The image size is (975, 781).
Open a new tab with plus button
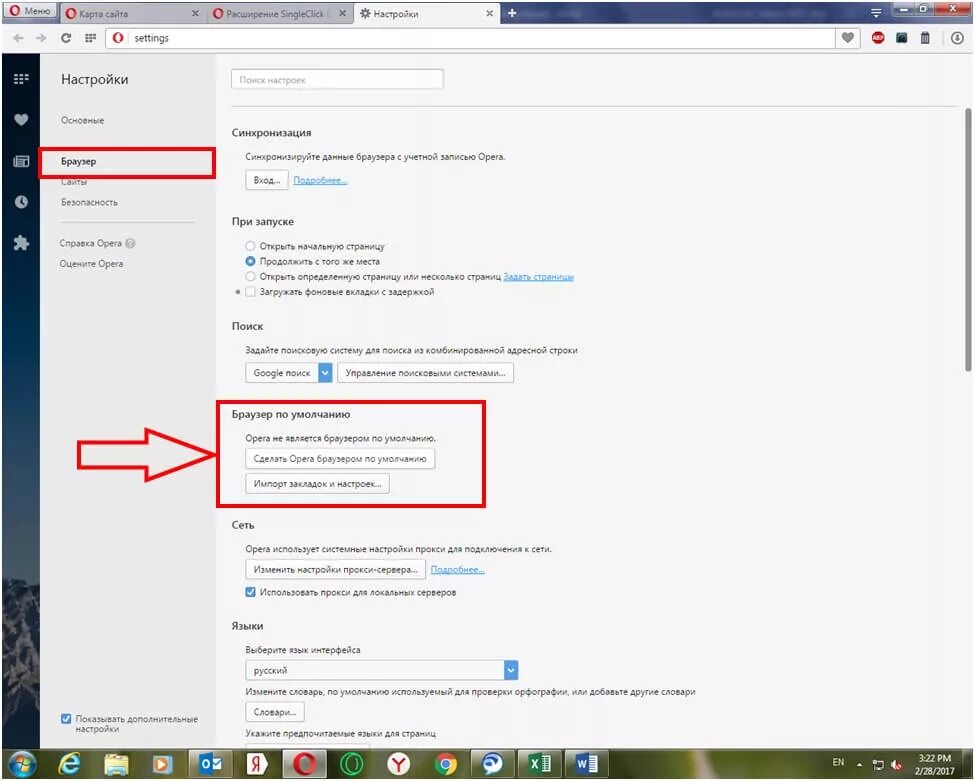(512, 13)
